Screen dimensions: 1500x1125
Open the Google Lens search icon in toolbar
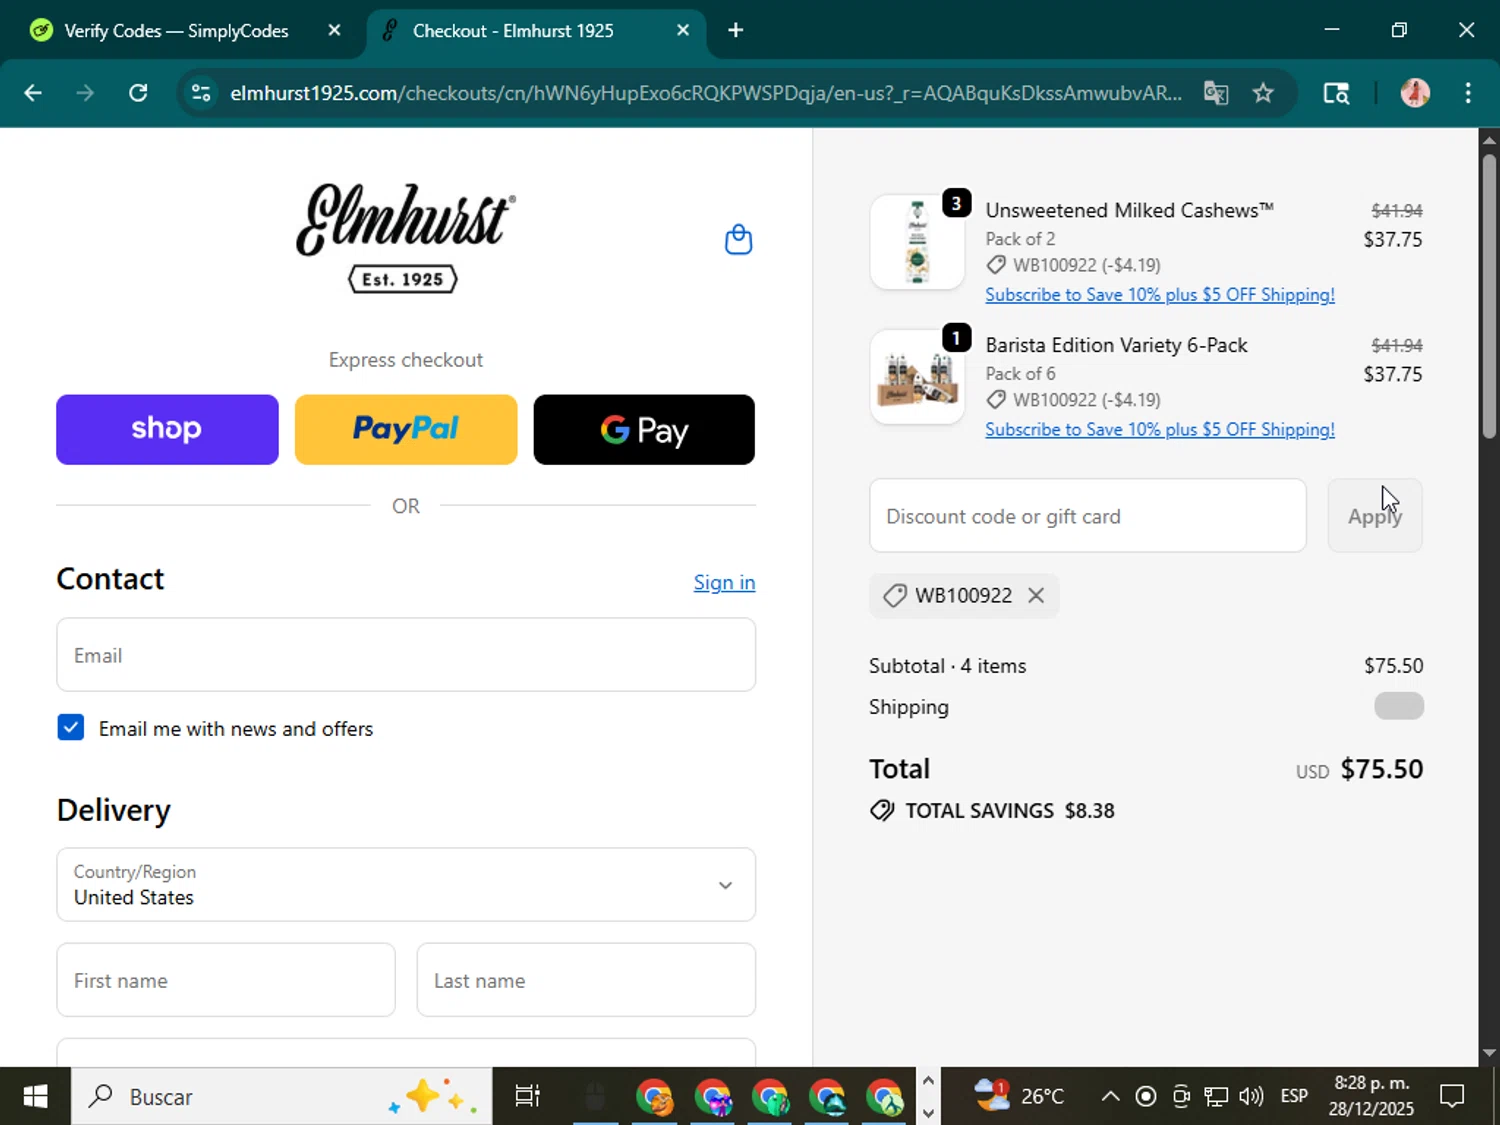(1336, 93)
